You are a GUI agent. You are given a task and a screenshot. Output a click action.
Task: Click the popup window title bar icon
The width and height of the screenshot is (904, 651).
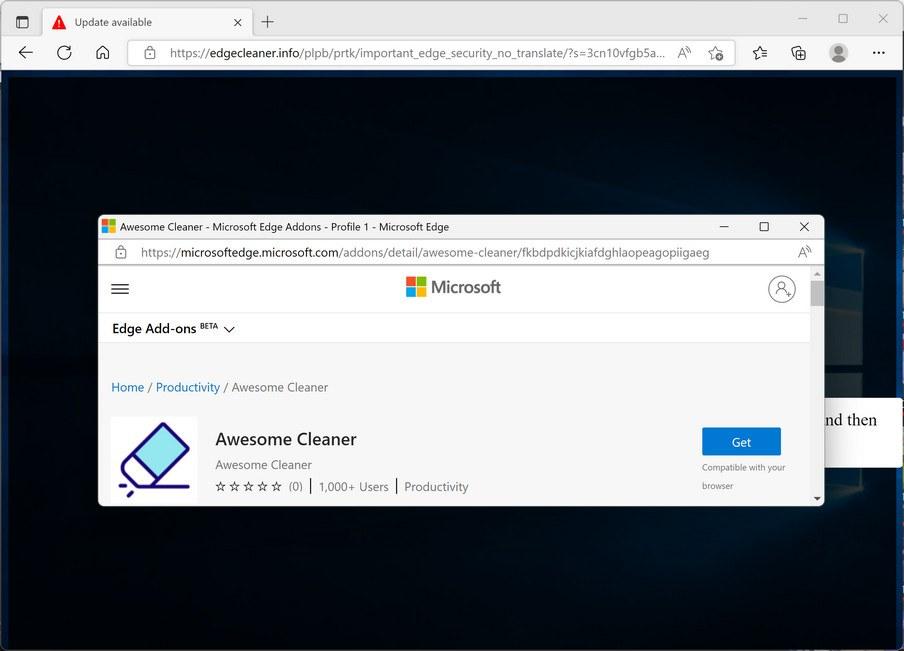coord(109,226)
